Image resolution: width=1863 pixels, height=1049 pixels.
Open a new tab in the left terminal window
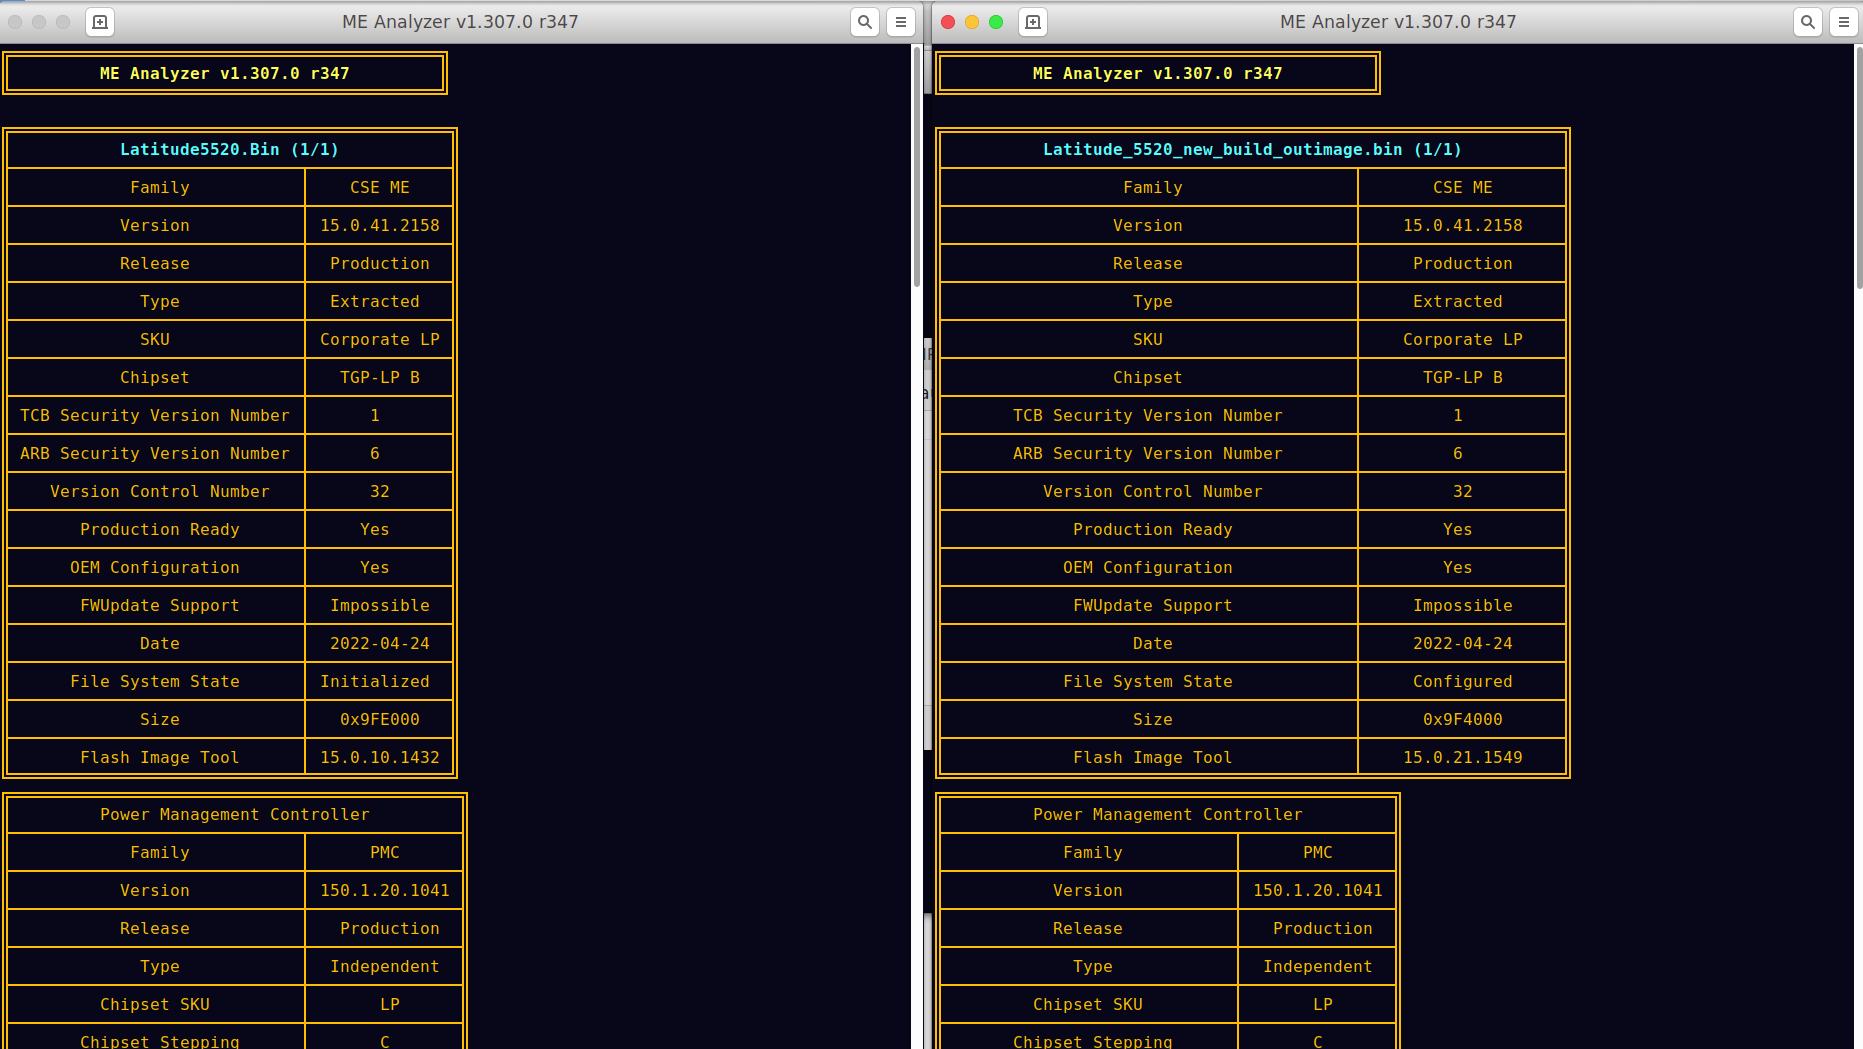click(x=100, y=22)
